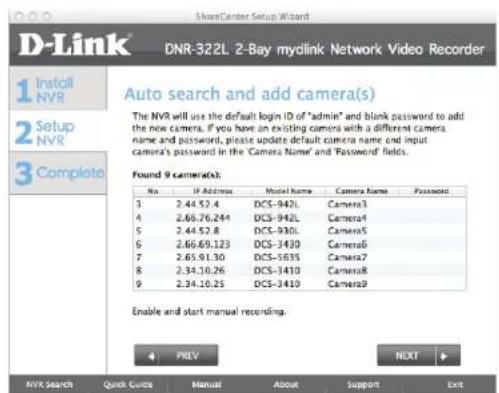The height and width of the screenshot is (393, 499).
Task: Select IP address 2.34.10.25
Action: coord(200,284)
